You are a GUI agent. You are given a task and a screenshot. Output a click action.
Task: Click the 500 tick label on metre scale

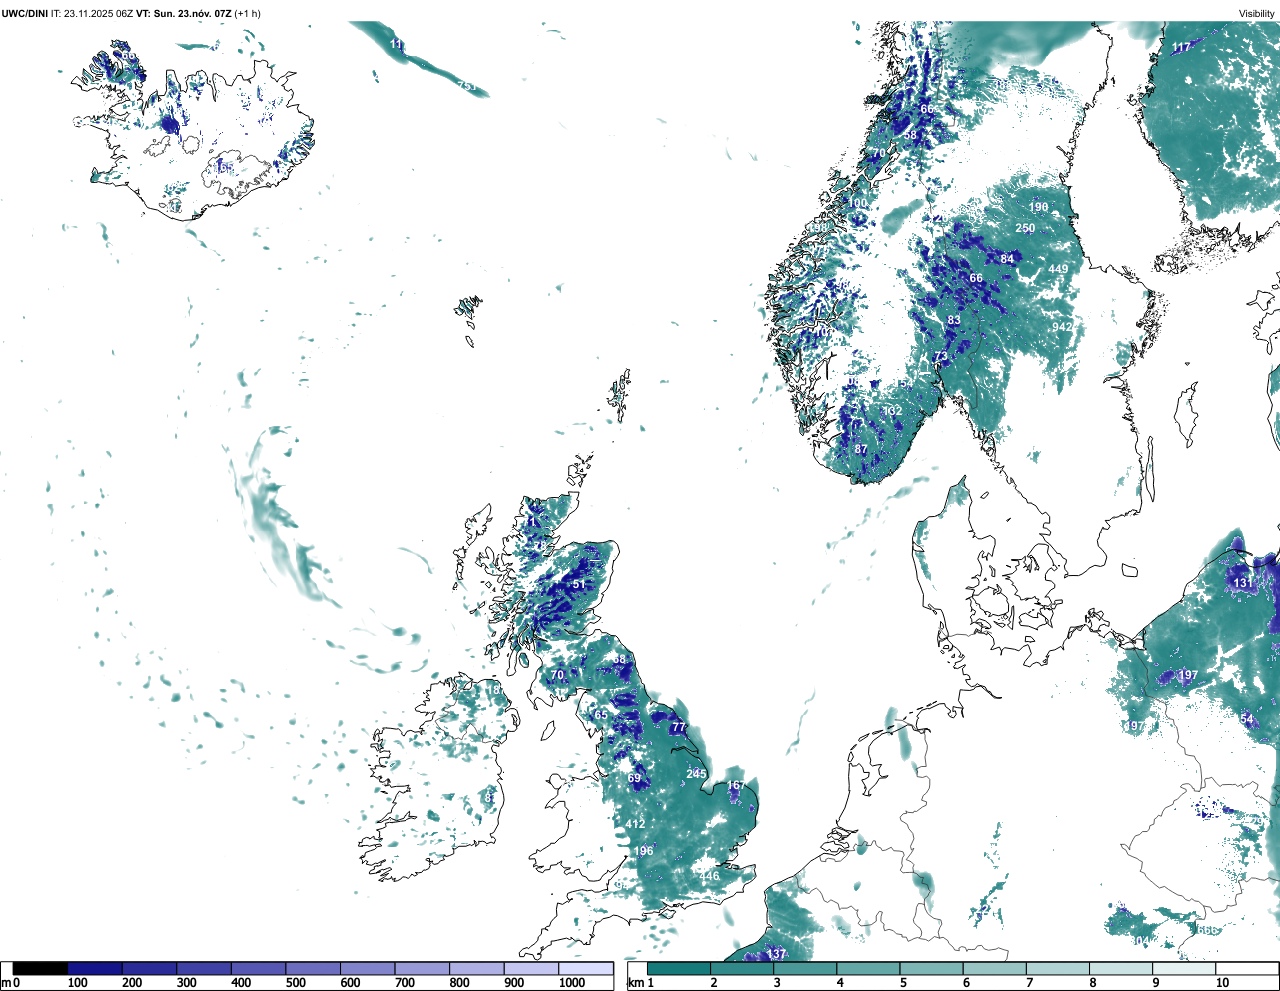click(295, 983)
